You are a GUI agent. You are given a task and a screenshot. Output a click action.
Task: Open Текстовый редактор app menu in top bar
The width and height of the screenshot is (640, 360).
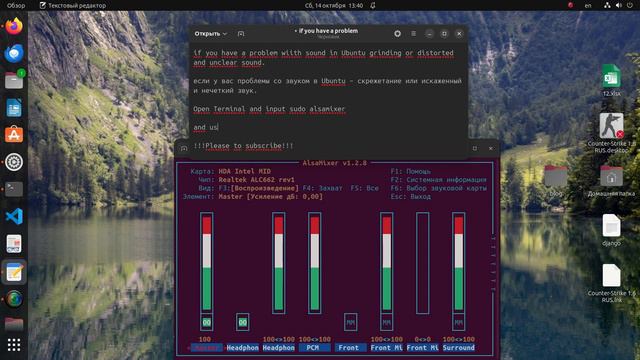click(73, 5)
